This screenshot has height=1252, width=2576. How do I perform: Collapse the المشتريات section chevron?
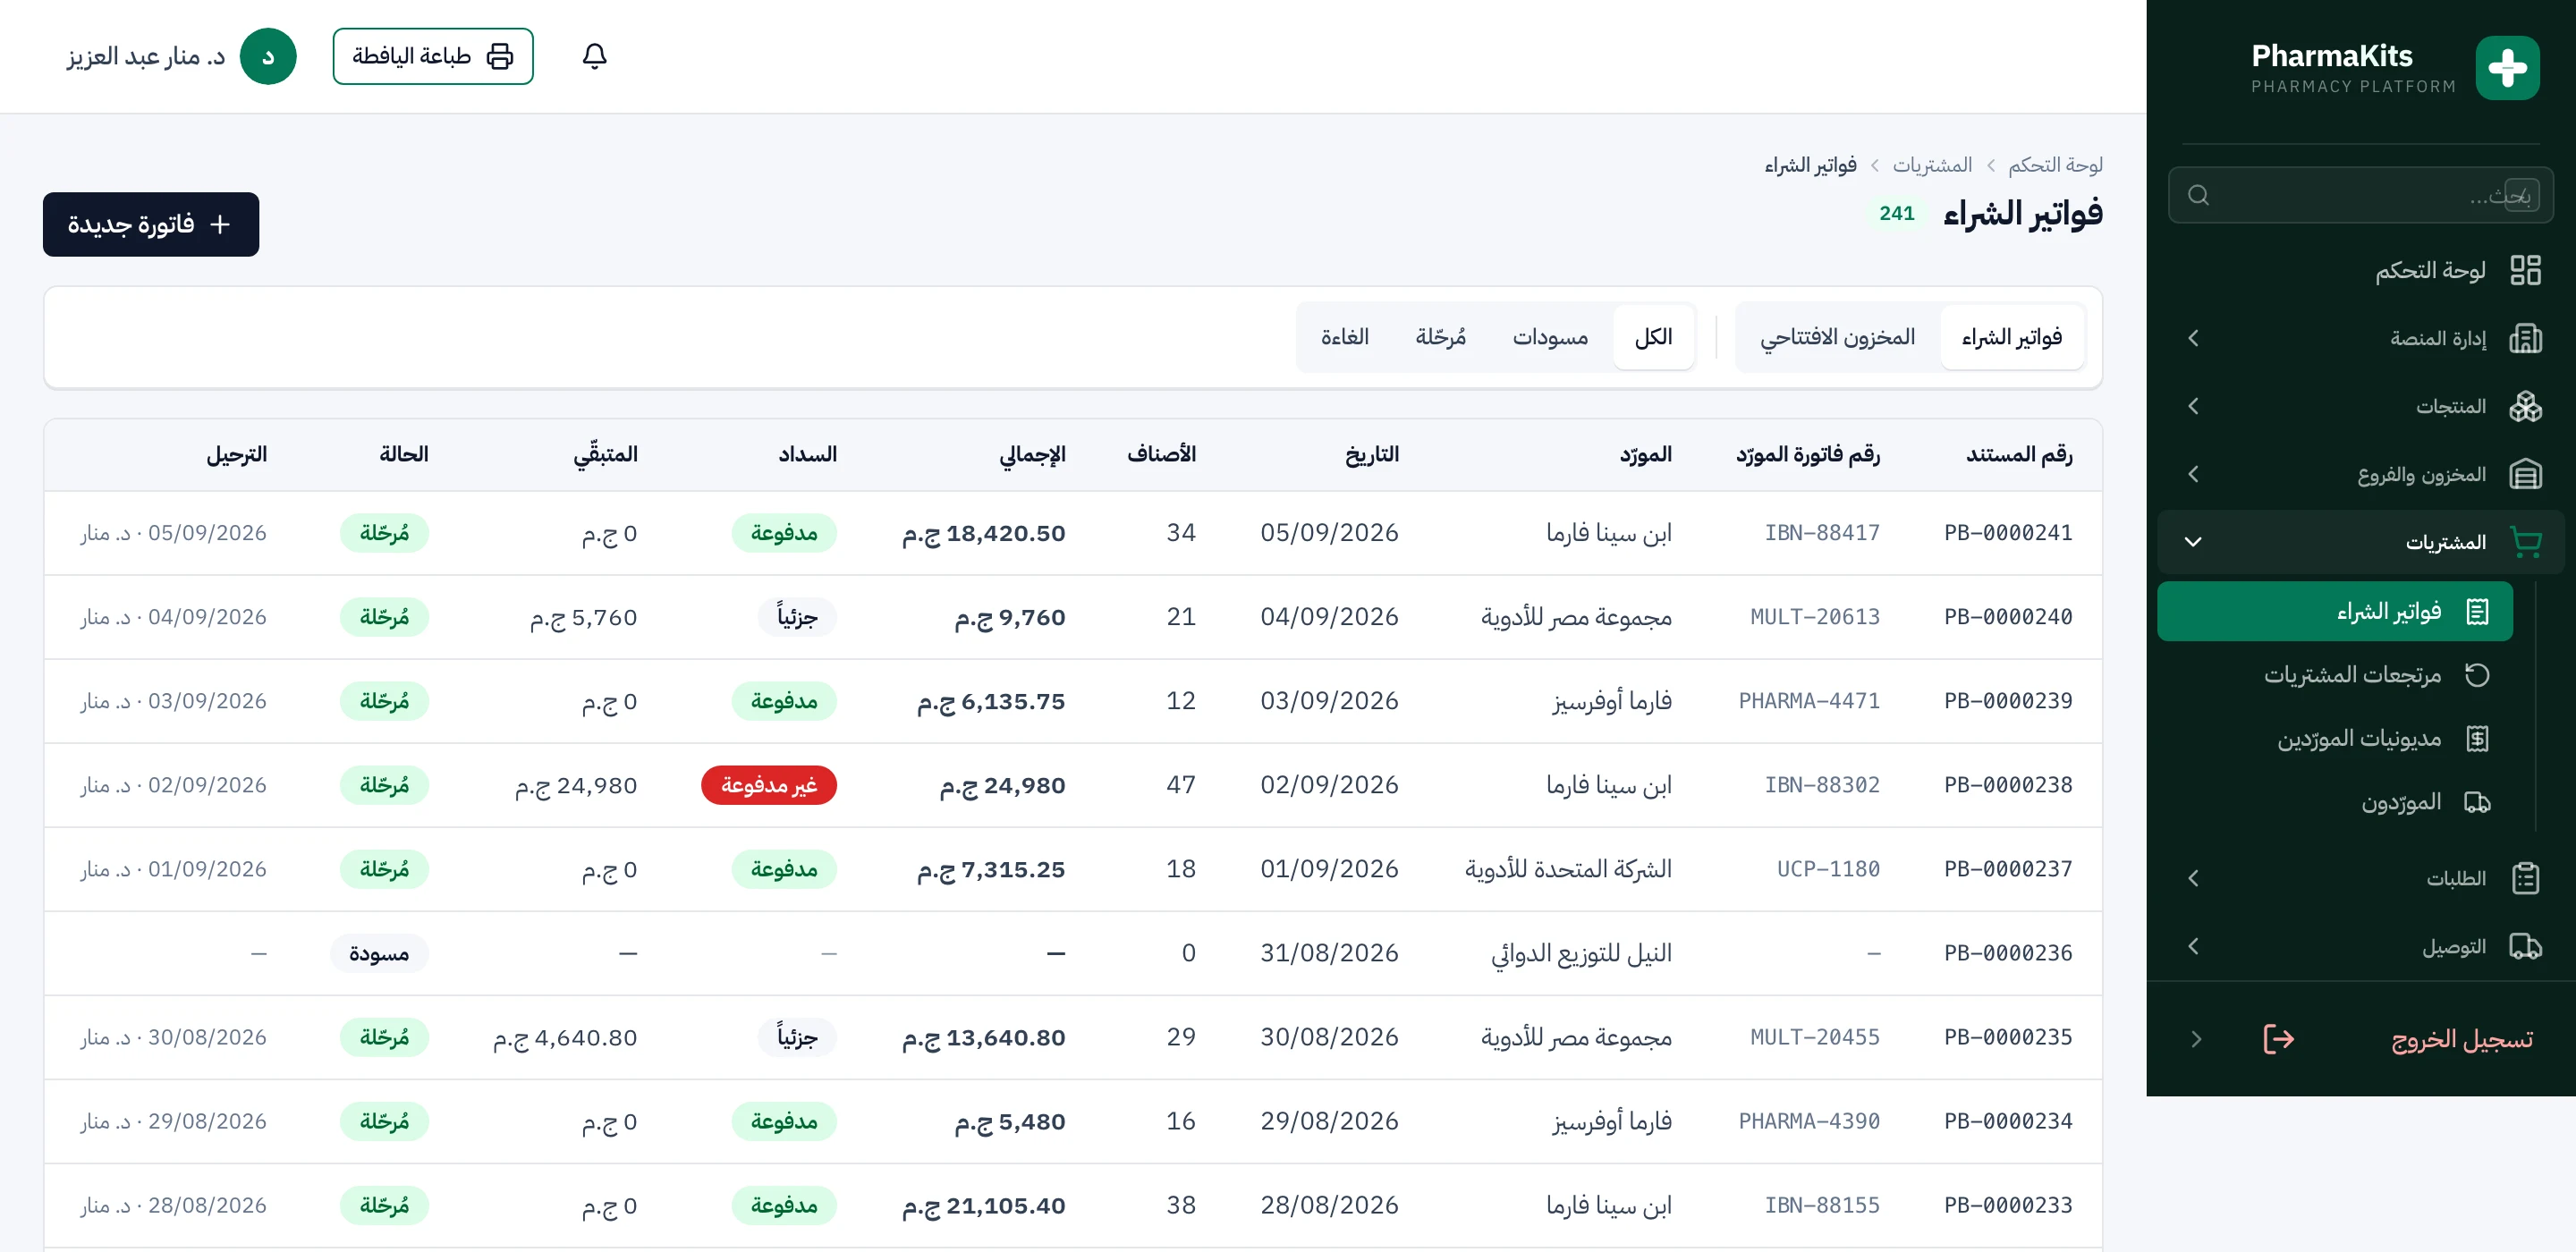(2193, 542)
